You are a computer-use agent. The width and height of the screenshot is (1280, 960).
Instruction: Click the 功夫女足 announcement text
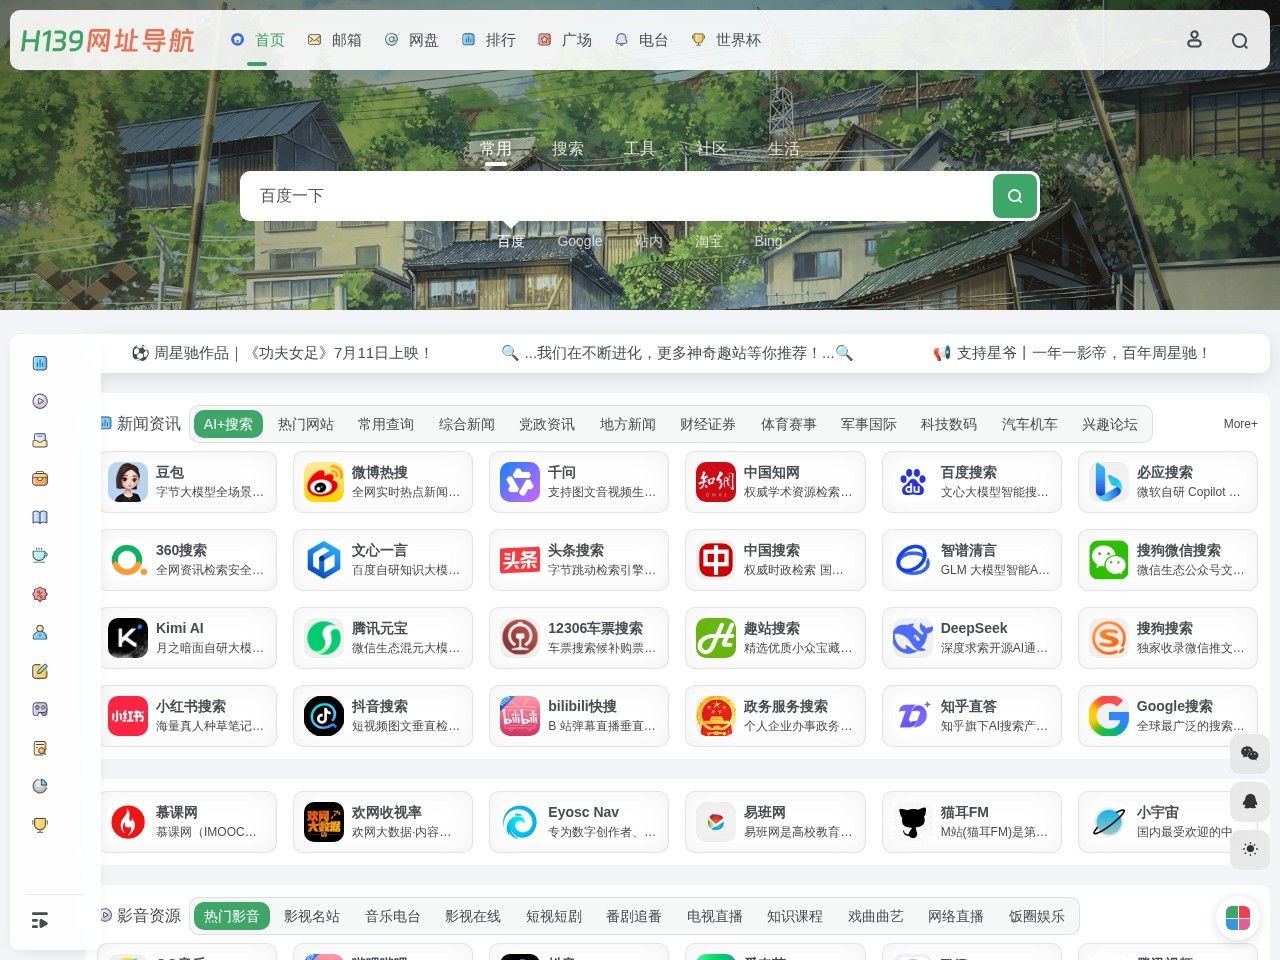[282, 353]
